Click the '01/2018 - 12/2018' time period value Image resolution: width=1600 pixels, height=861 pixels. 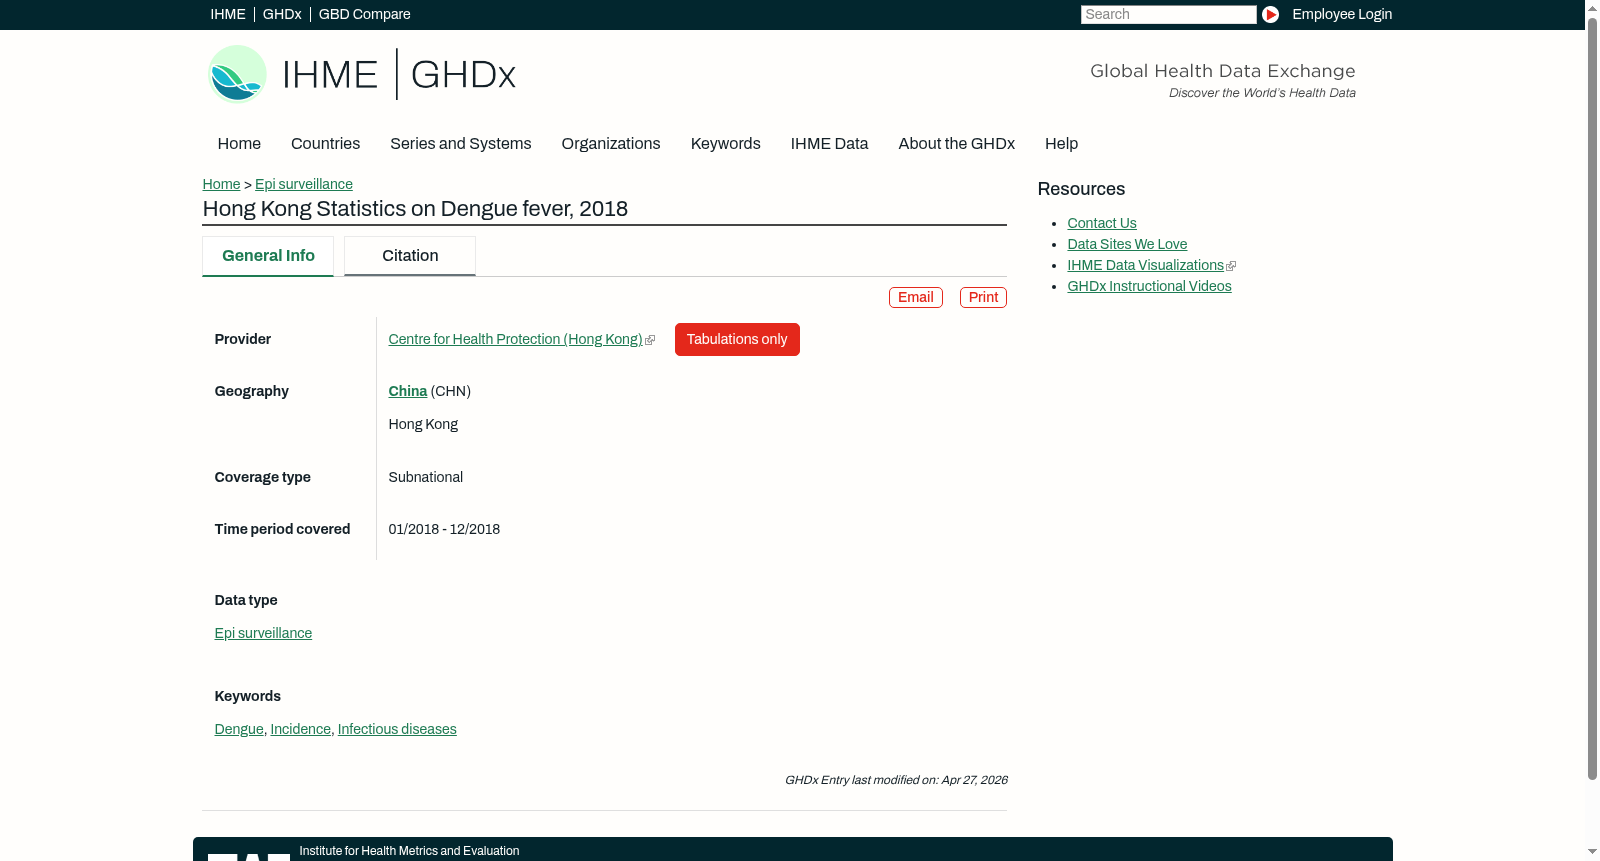point(444,530)
